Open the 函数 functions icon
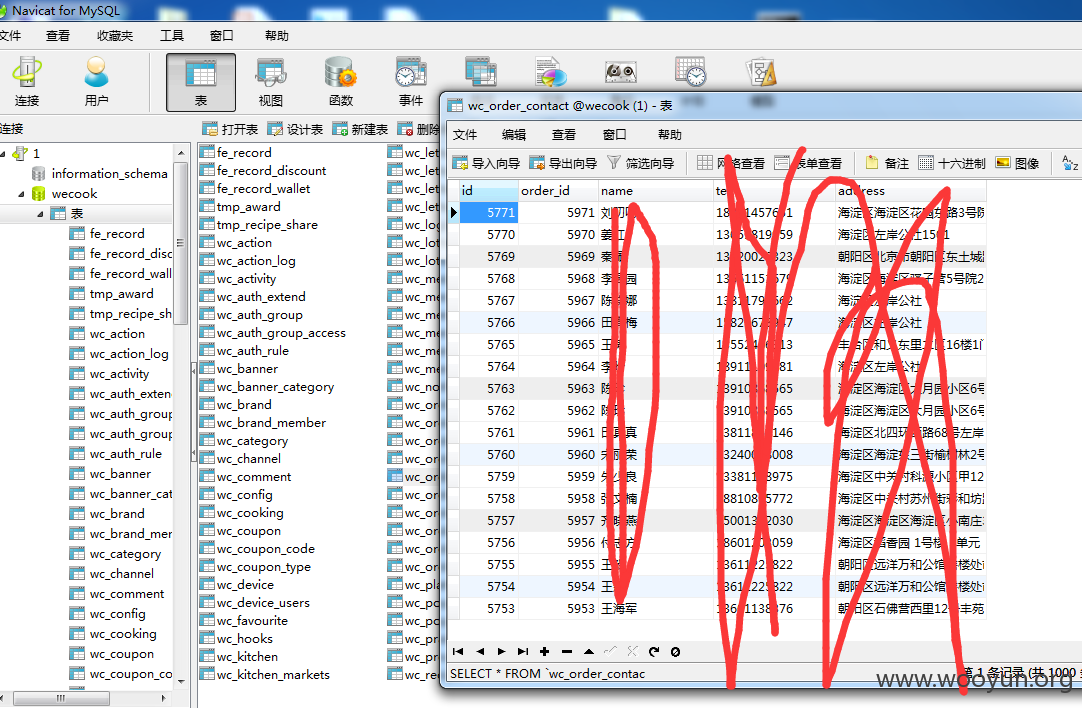The width and height of the screenshot is (1082, 708). [341, 82]
